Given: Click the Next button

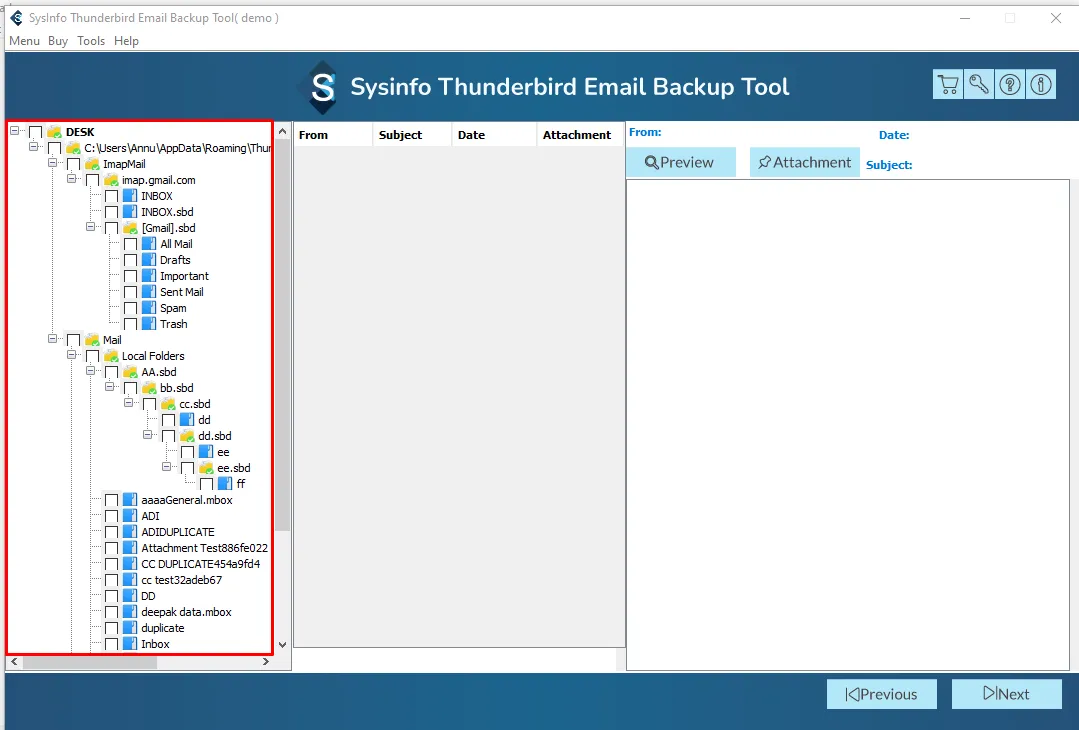Looking at the screenshot, I should 1006,694.
